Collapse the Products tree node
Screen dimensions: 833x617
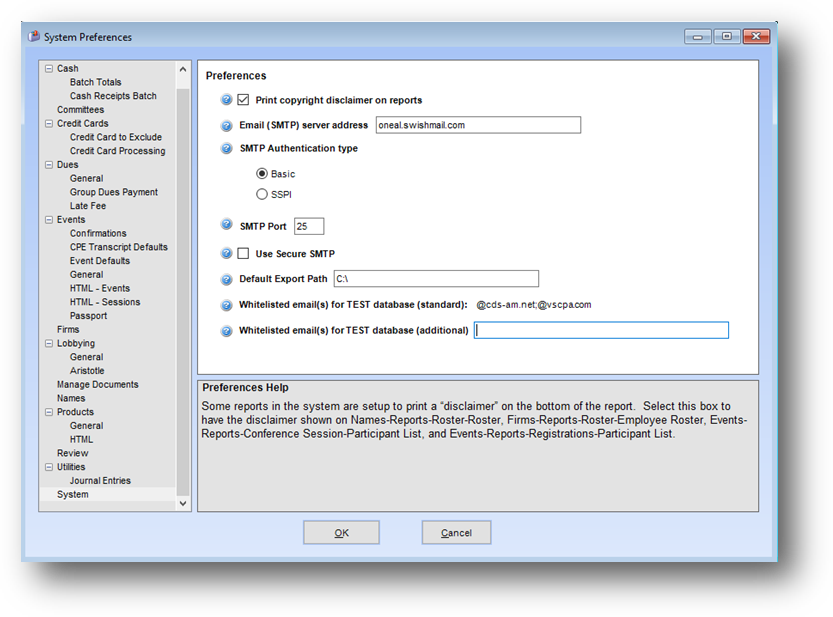click(49, 412)
